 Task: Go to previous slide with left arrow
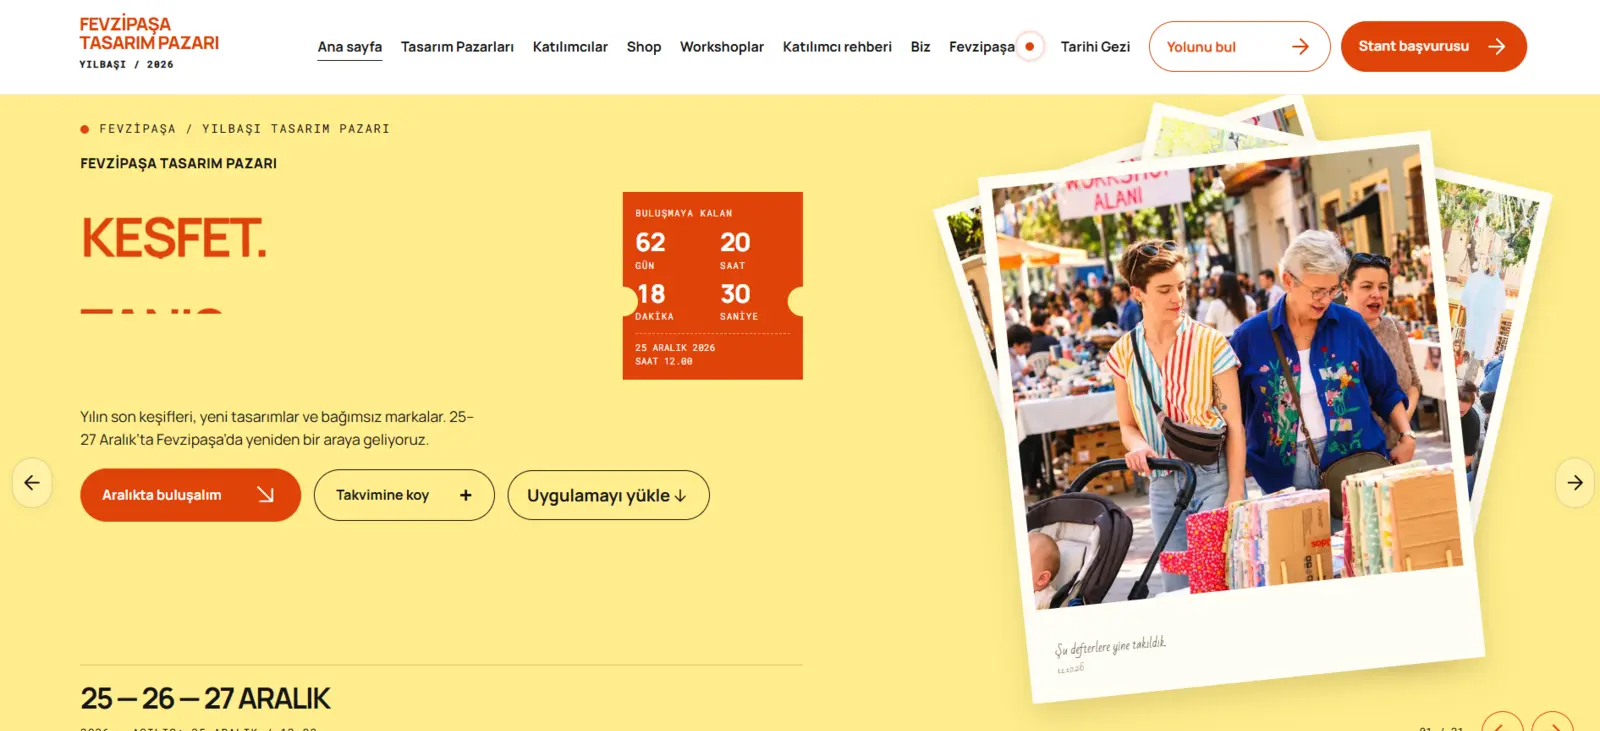(32, 483)
